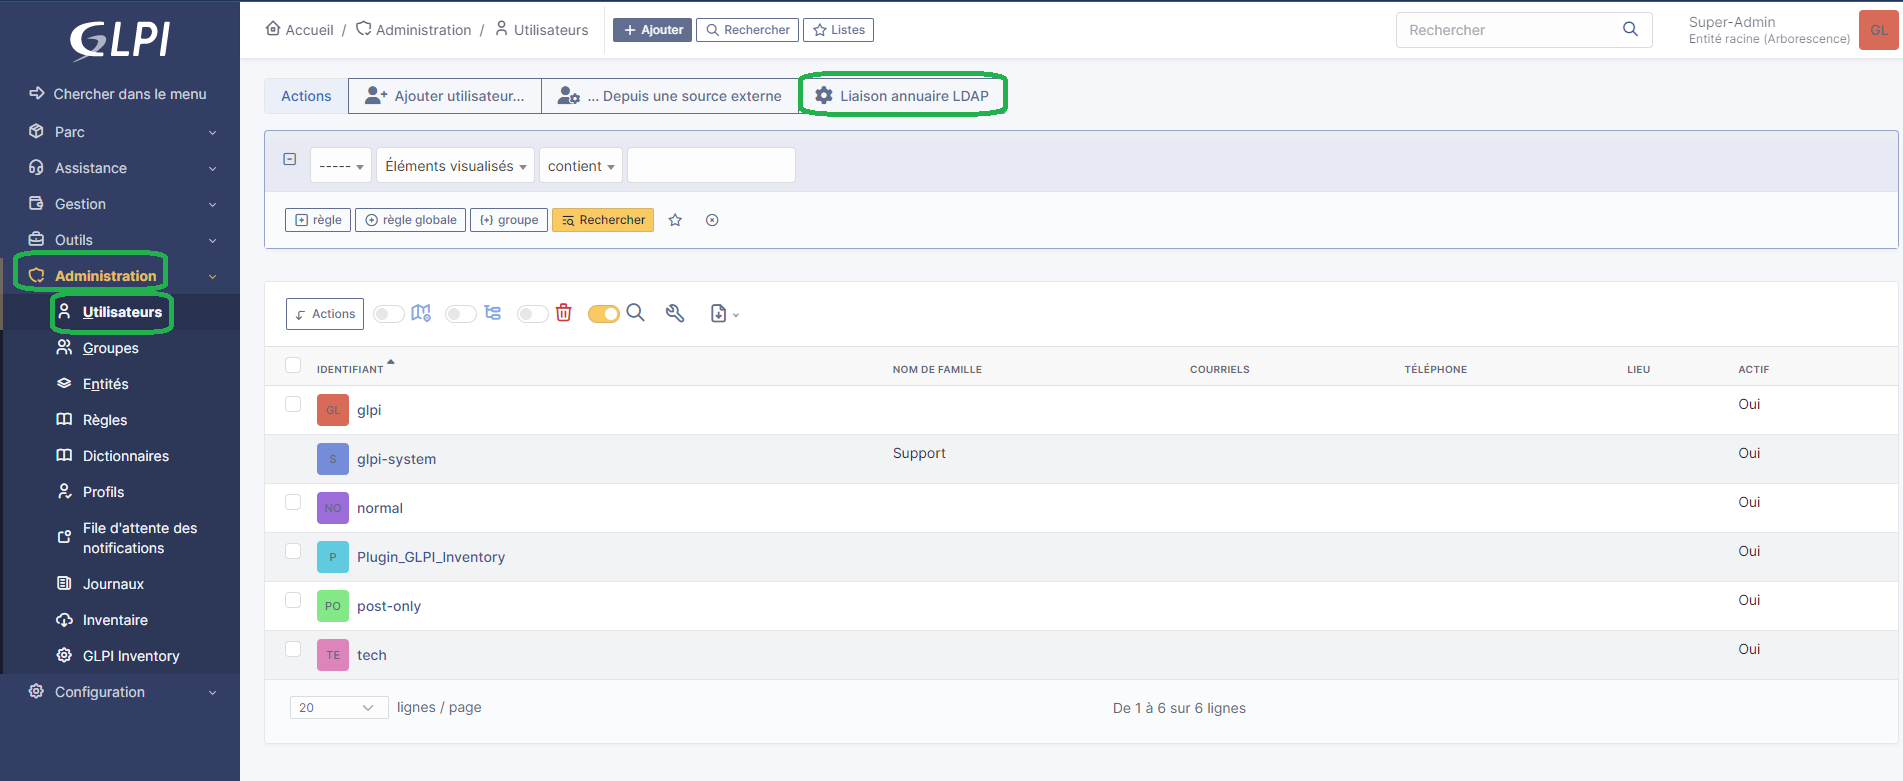Add a règle globale criterion
The height and width of the screenshot is (781, 1903).
click(x=411, y=220)
